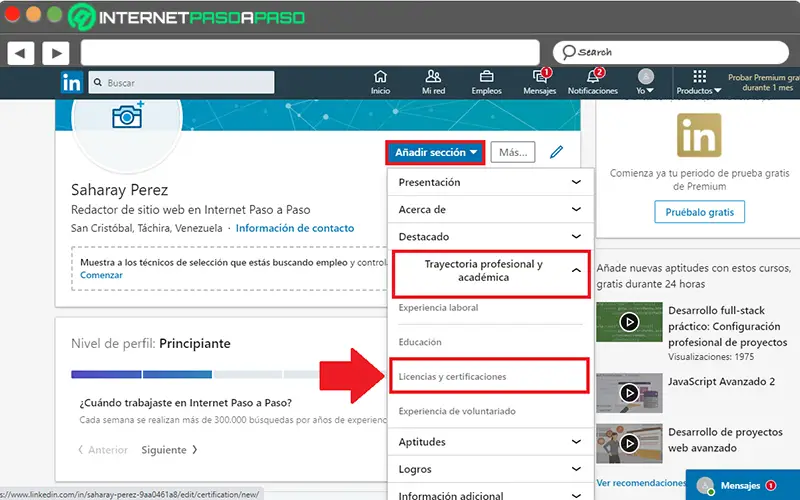The image size is (800, 500).
Task: Play the Desarrollo full-stack práctico video
Action: (x=629, y=322)
